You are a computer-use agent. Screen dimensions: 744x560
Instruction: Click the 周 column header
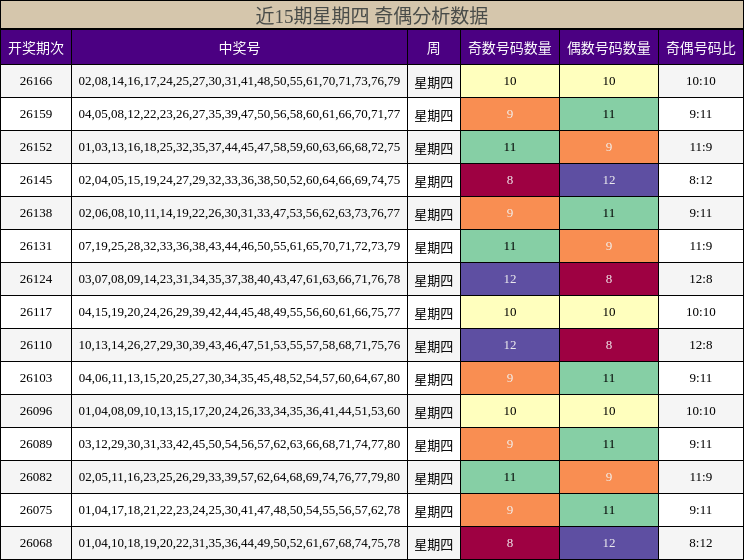(434, 48)
